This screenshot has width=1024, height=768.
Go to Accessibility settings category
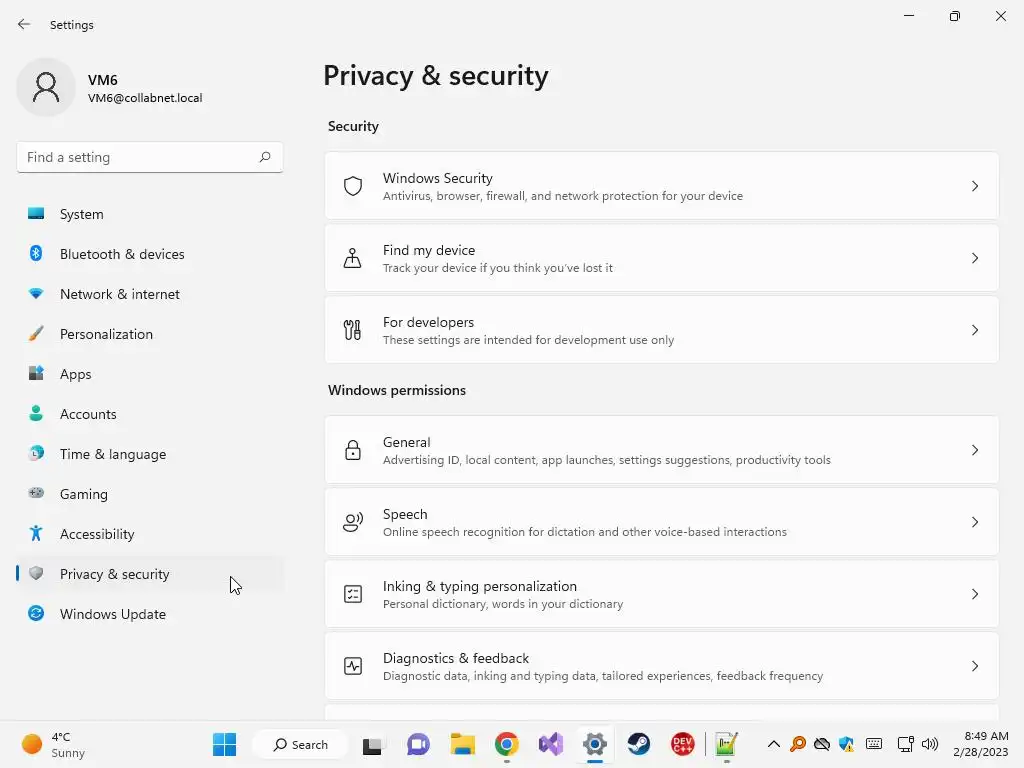(97, 534)
